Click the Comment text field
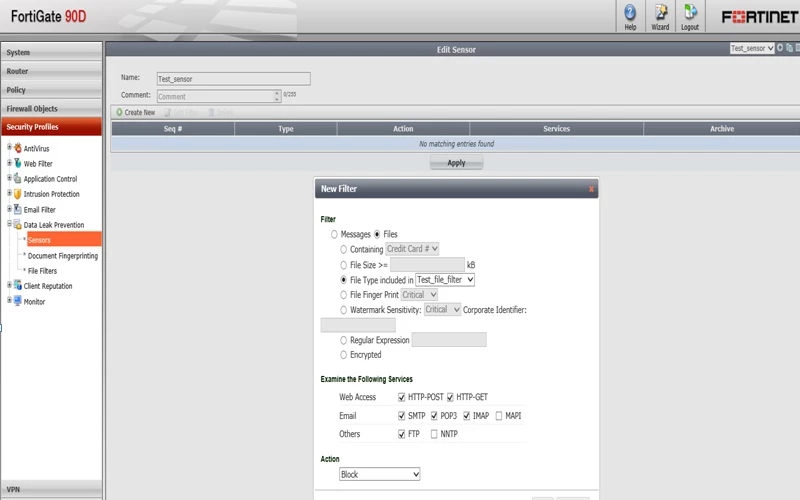This screenshot has height=500, width=800. pos(218,96)
